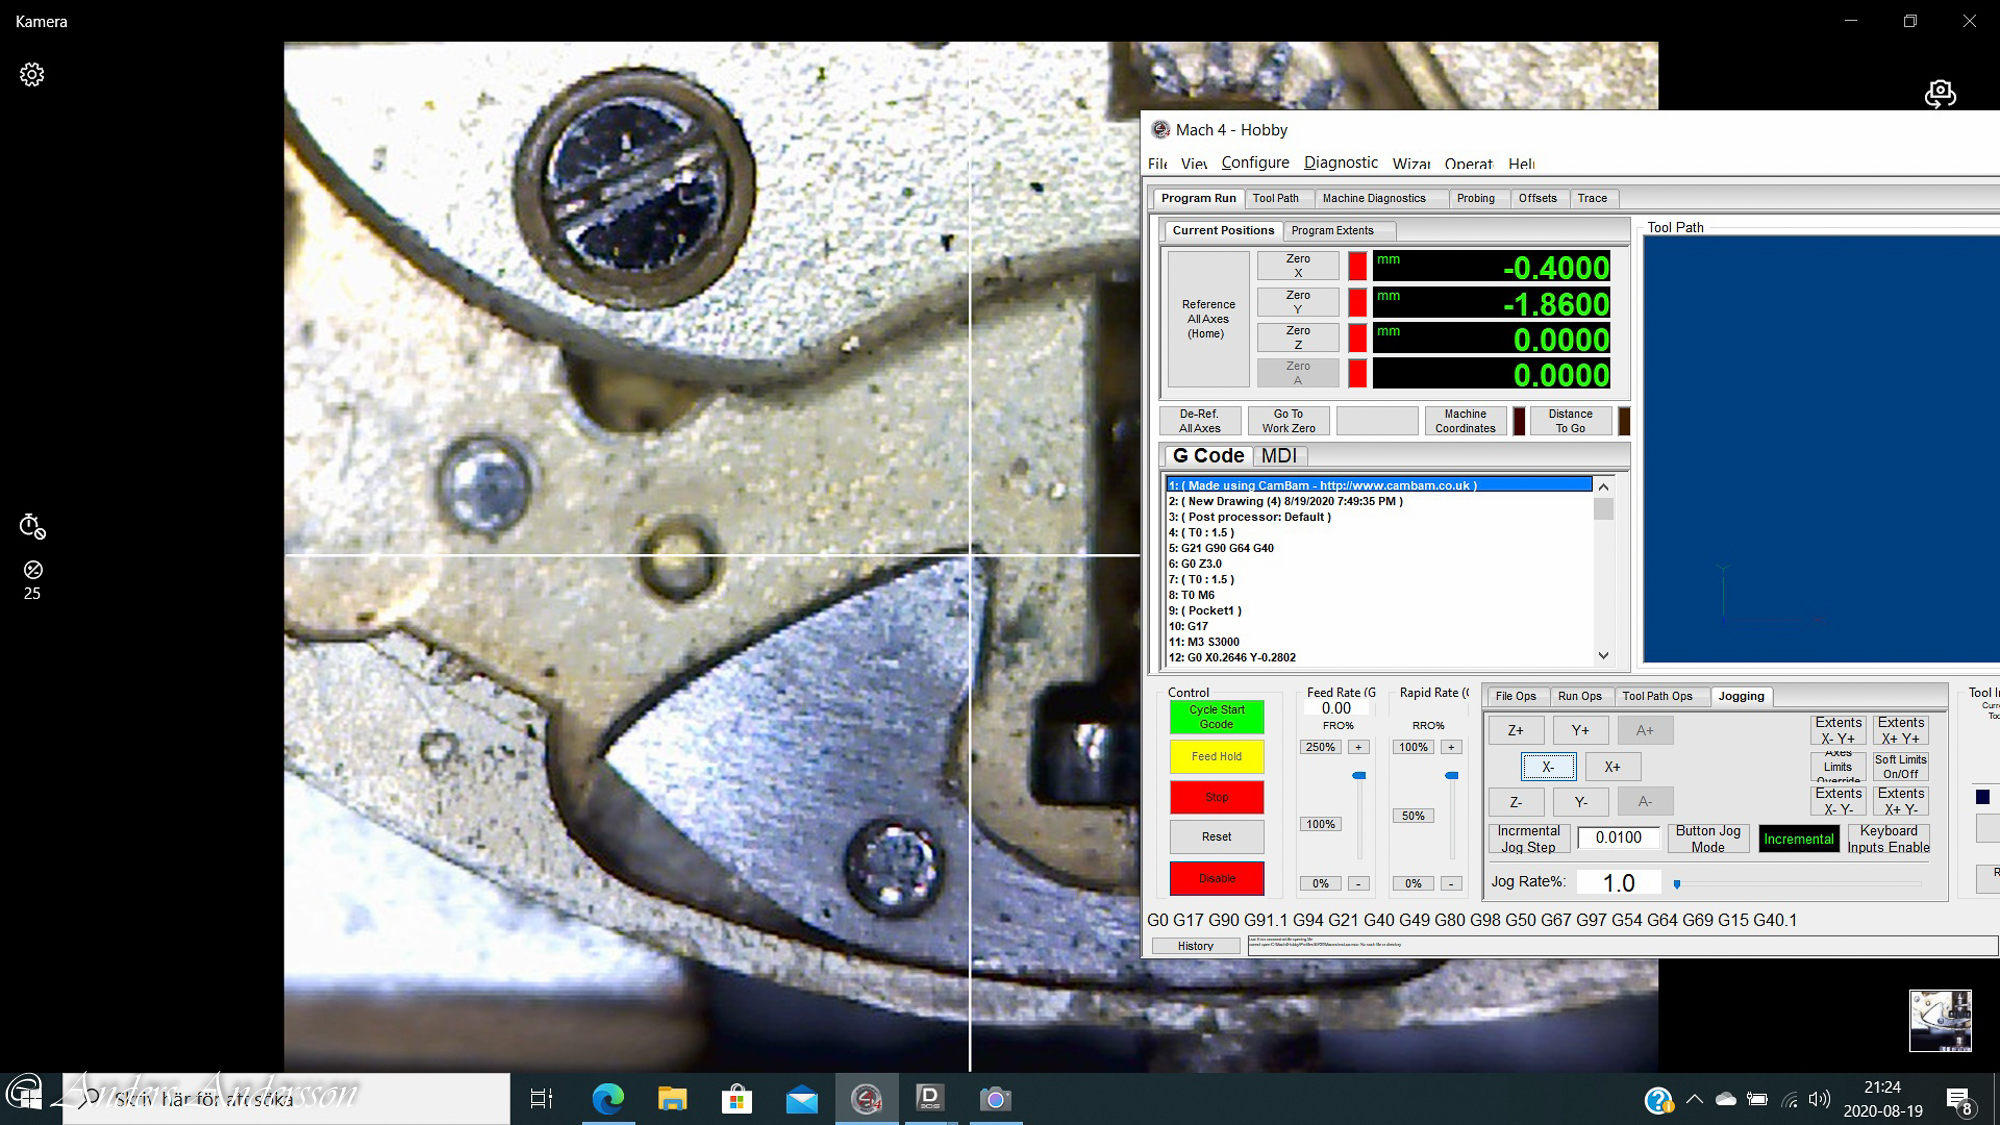Click the Zero X button
The image size is (2000, 1125).
[x=1297, y=265]
